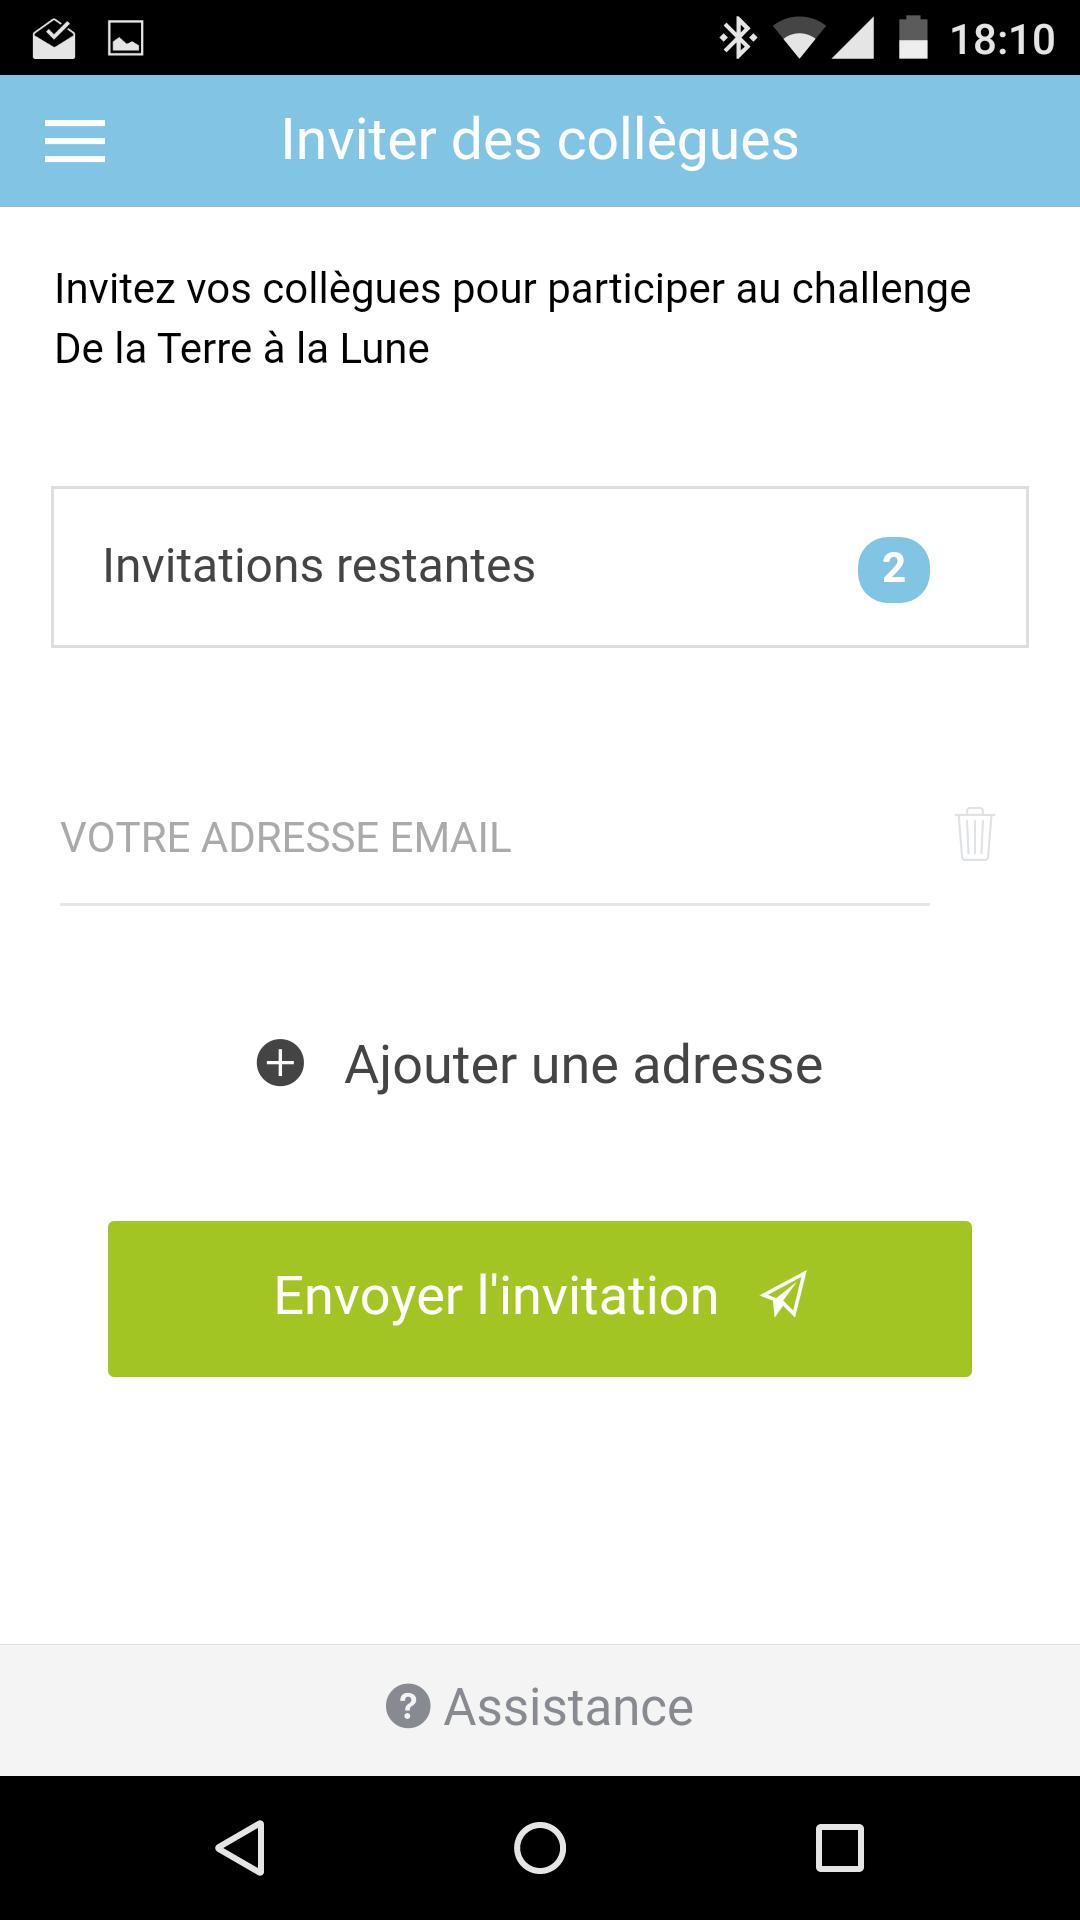Click the Ajouter une adresse label

pyautogui.click(x=583, y=1063)
